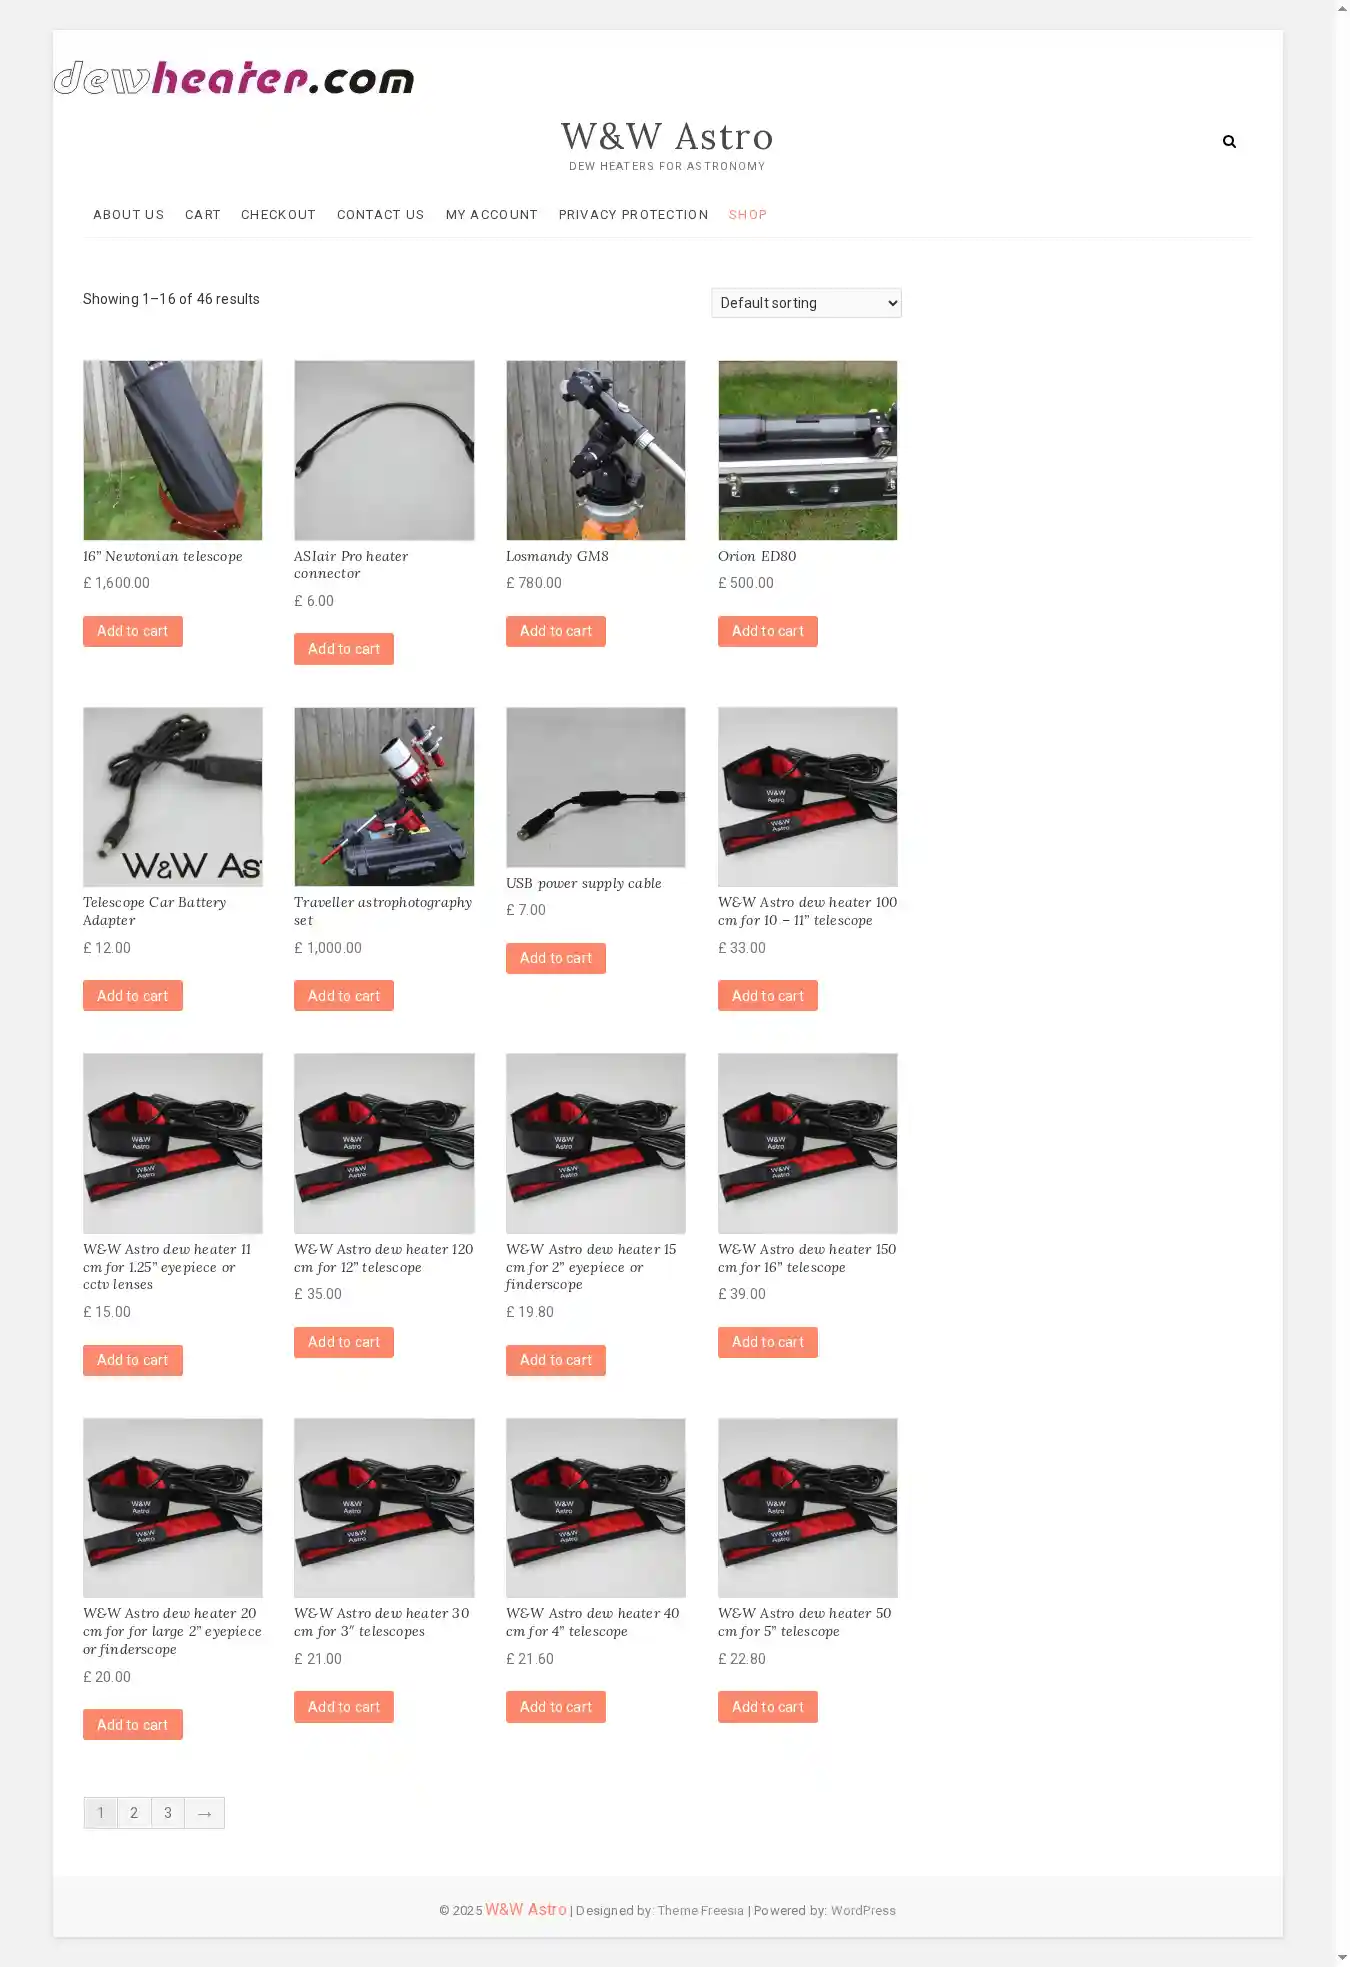Open the Theme Freesia footer link
Image resolution: width=1350 pixels, height=1967 pixels.
(701, 1911)
